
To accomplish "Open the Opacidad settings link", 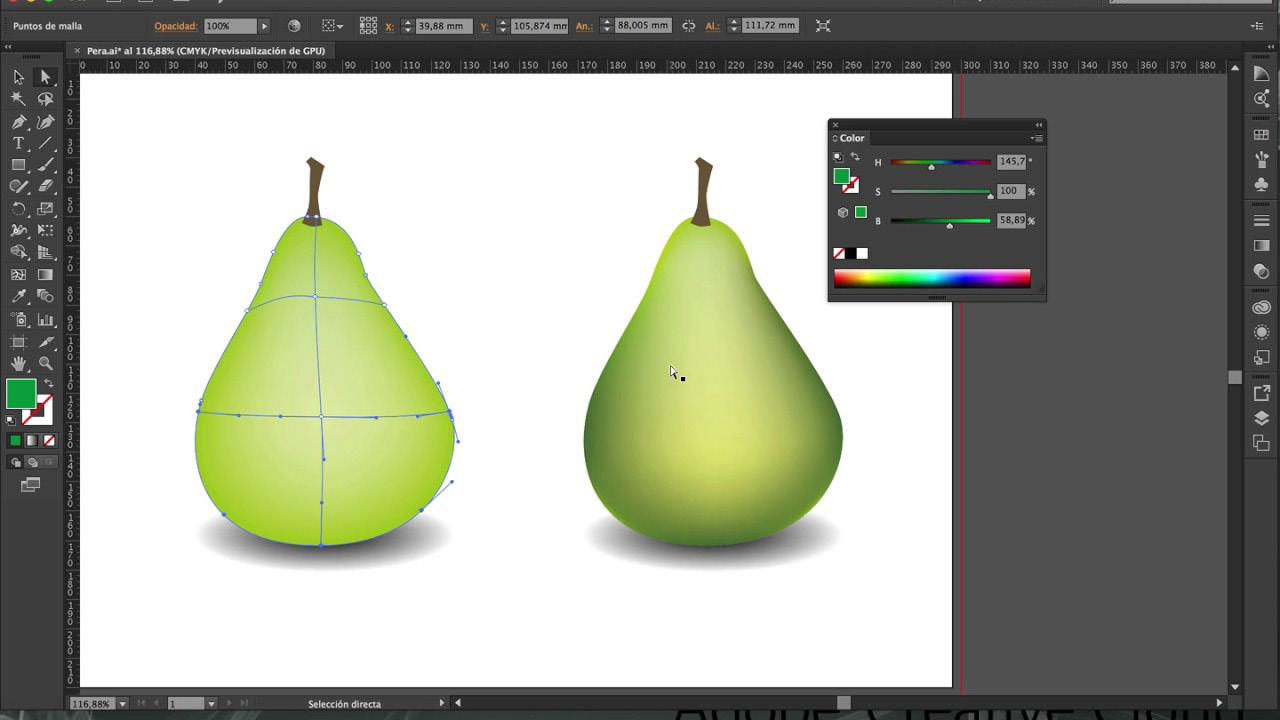I will 175,26.
